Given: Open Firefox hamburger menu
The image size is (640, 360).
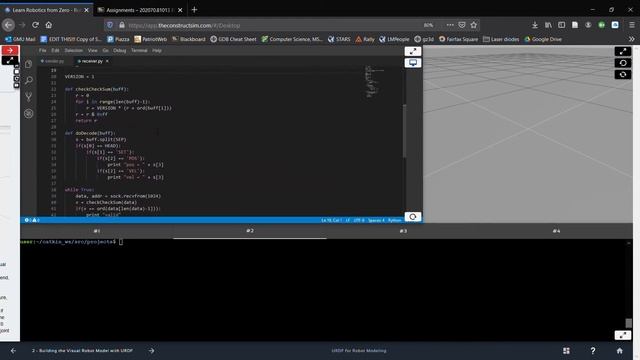Looking at the screenshot, I should coord(632,25).
